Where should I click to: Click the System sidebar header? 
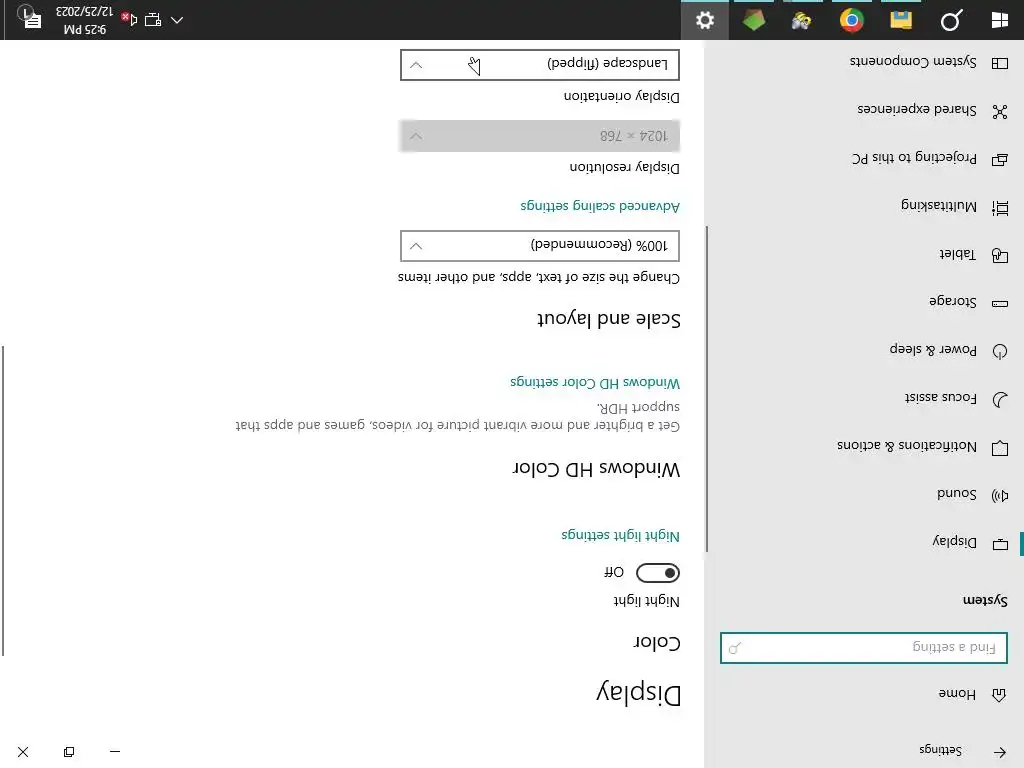985,600
